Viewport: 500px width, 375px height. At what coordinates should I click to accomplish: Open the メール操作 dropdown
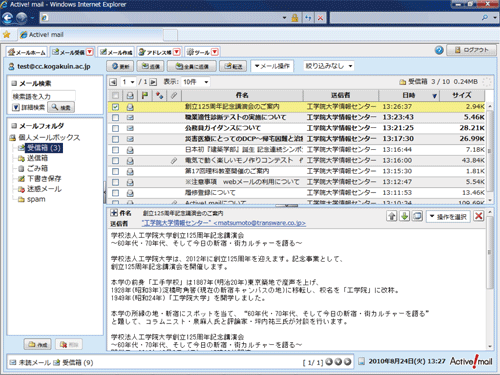pyautogui.click(x=272, y=66)
